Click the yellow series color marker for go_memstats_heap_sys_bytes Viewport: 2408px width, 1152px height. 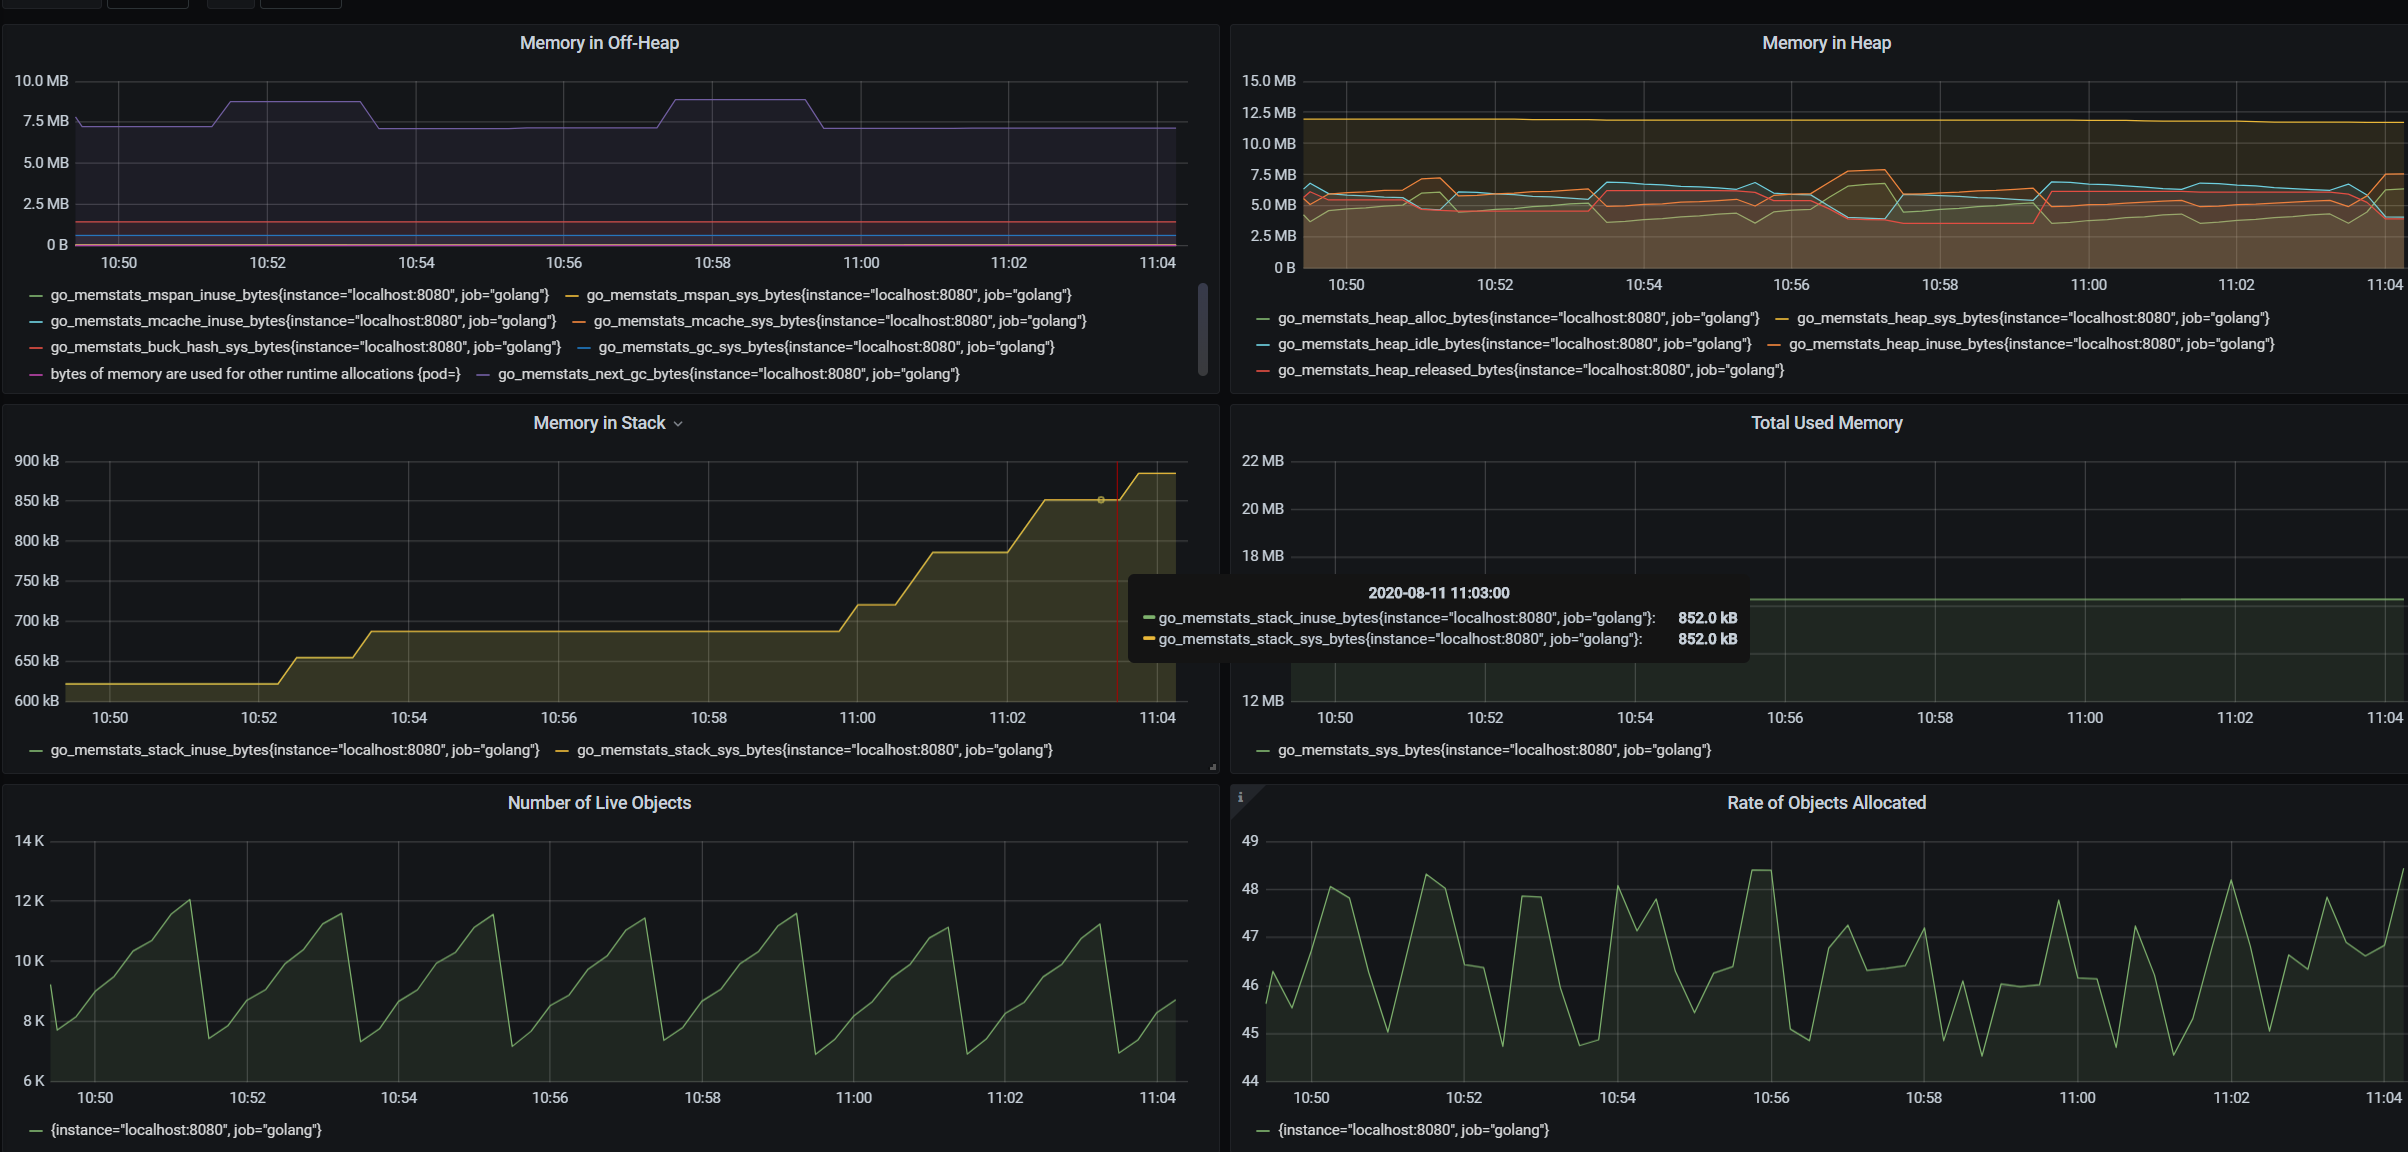[1782, 319]
